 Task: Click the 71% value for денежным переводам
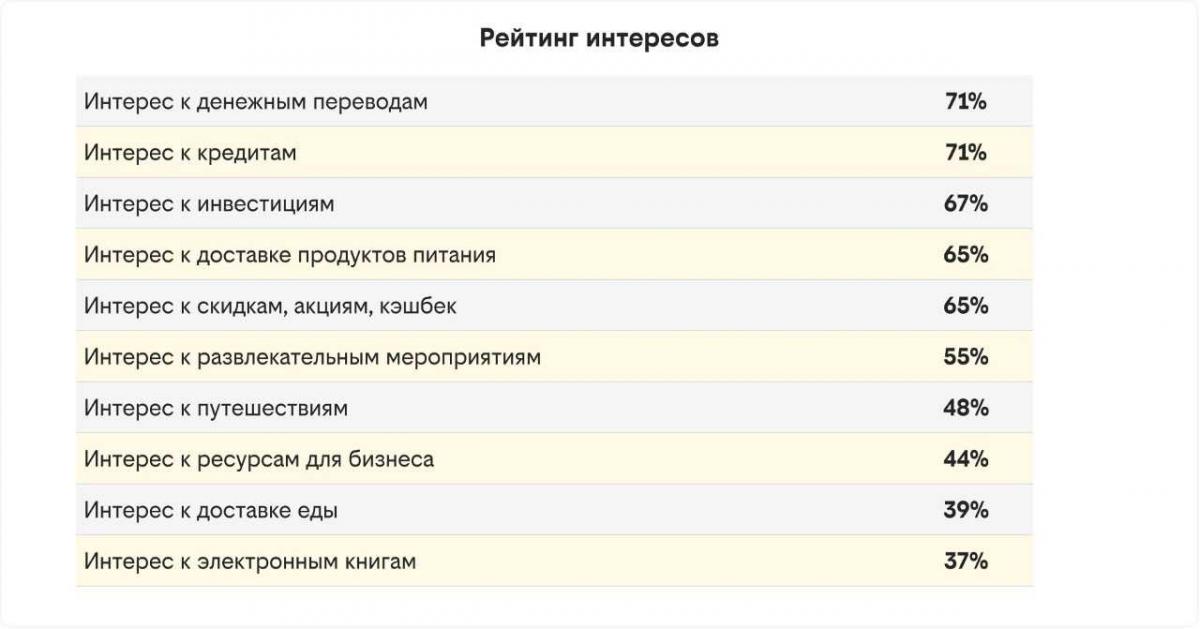966,101
